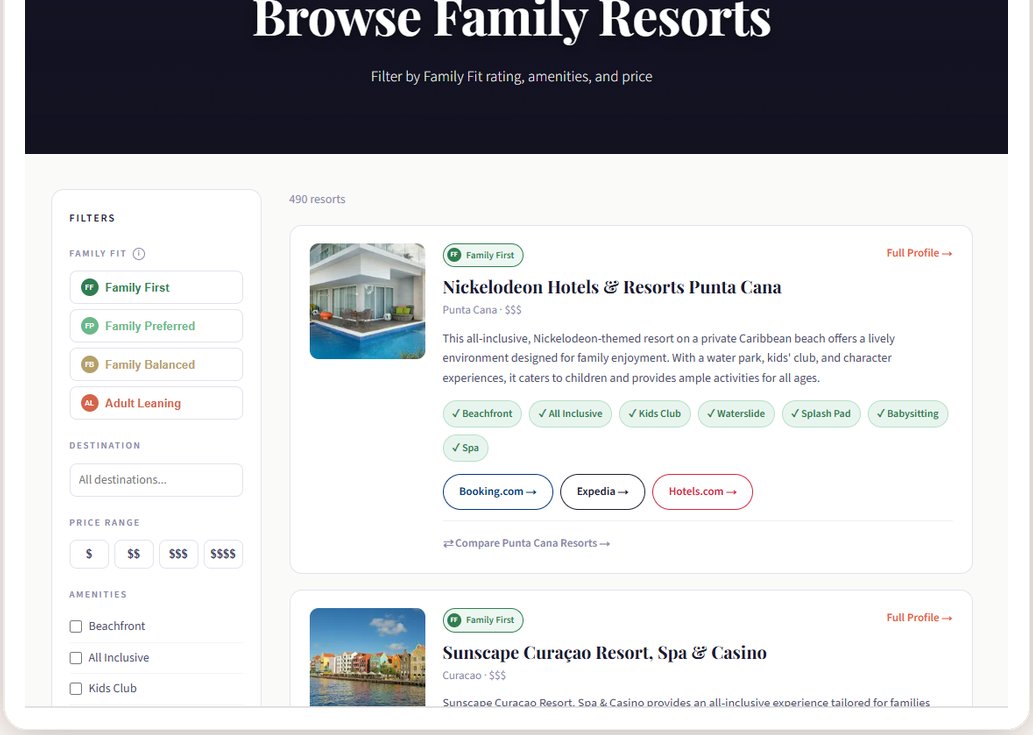Viewport: 1033px width, 735px height.
Task: Select the Family Balanced filter
Action: 156,364
